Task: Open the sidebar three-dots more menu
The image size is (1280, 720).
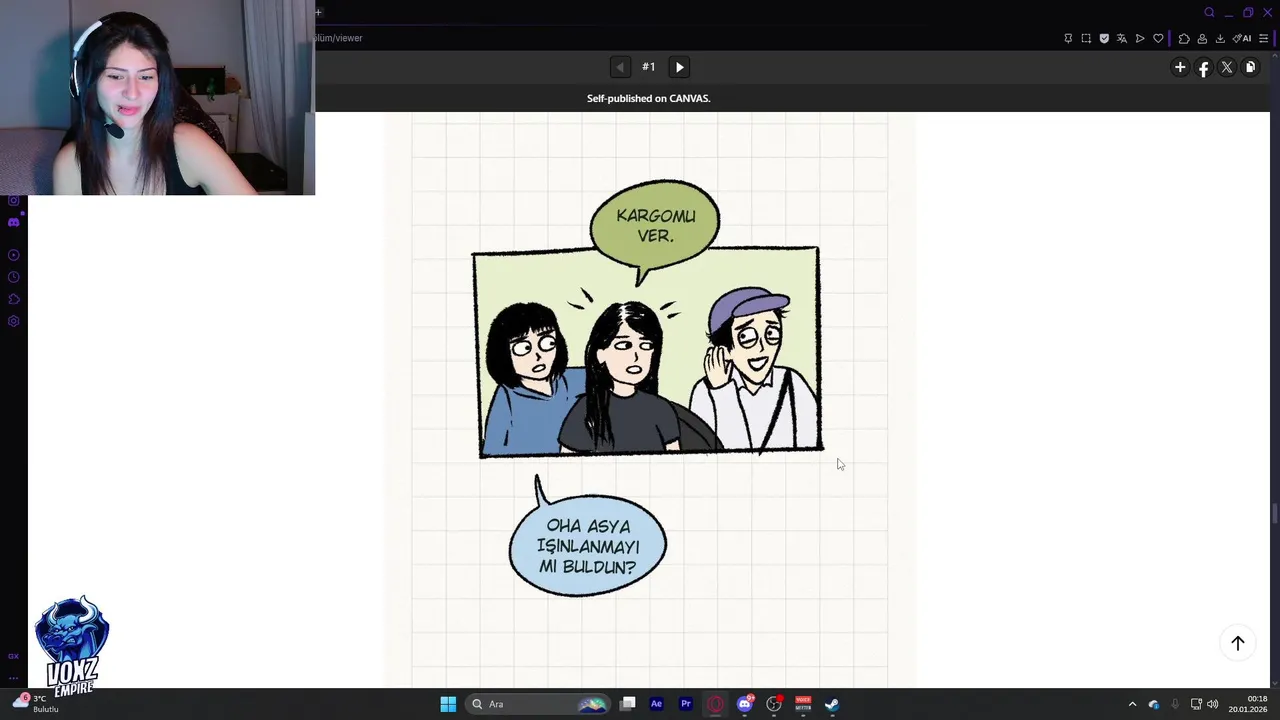Action: [13, 677]
